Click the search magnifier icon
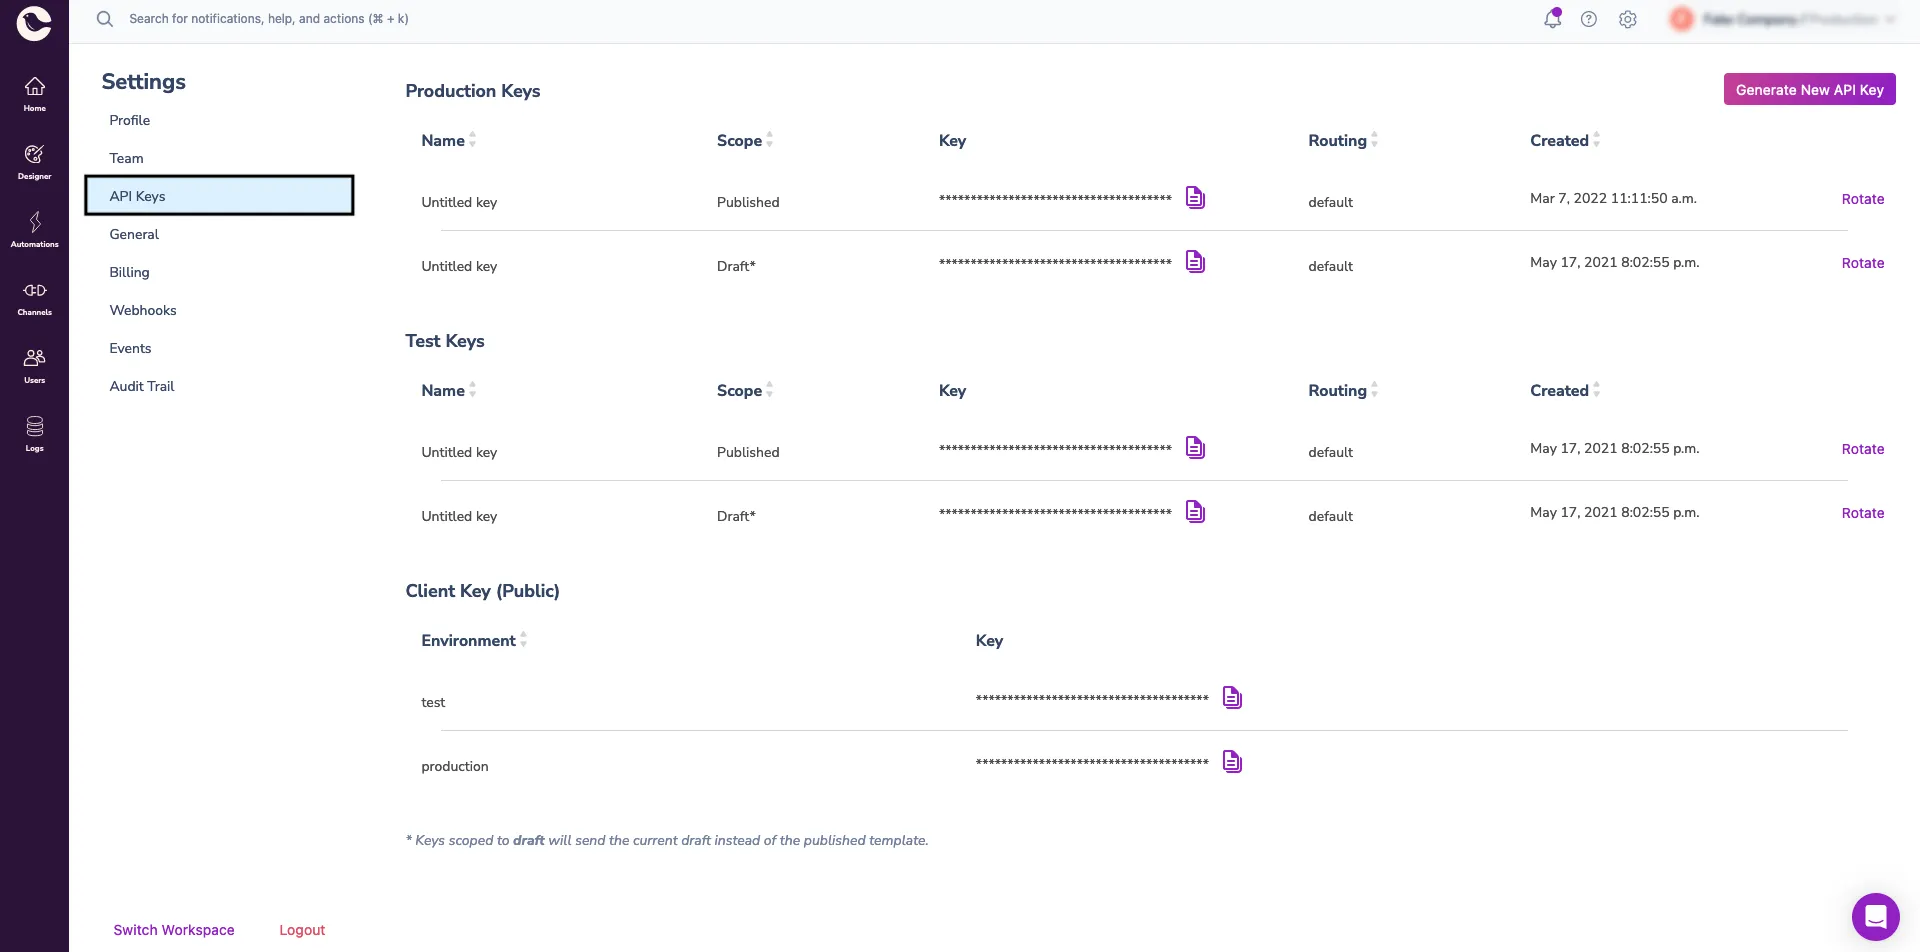Image resolution: width=1920 pixels, height=952 pixels. click(105, 19)
